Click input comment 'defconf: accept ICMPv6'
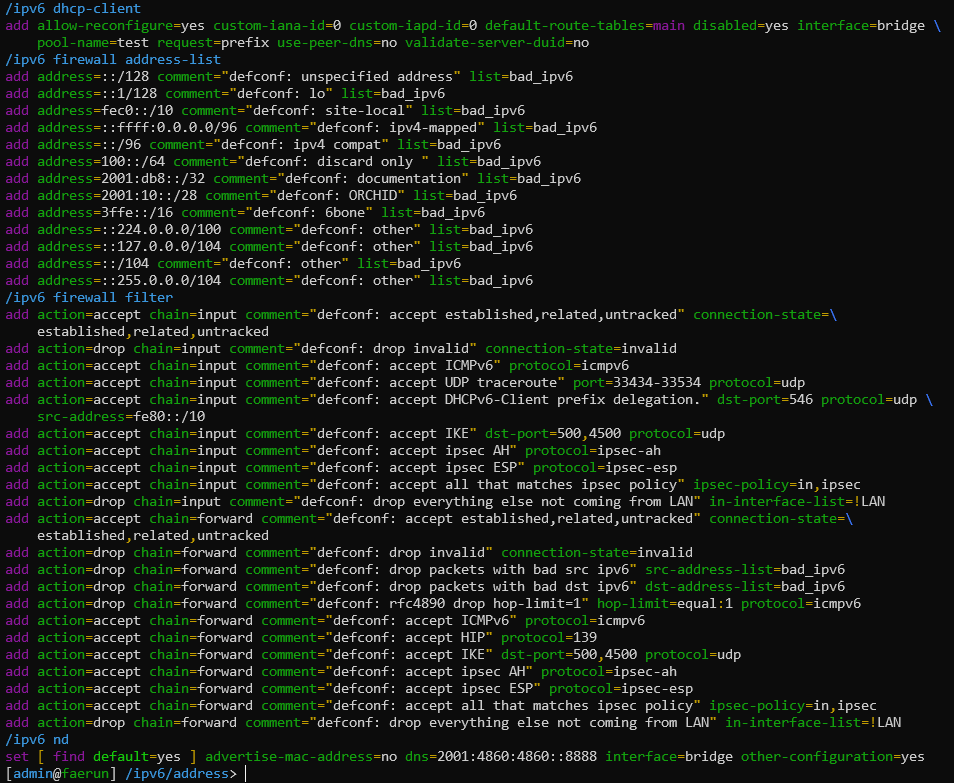Screen dimensions: 954x783 coord(405,366)
